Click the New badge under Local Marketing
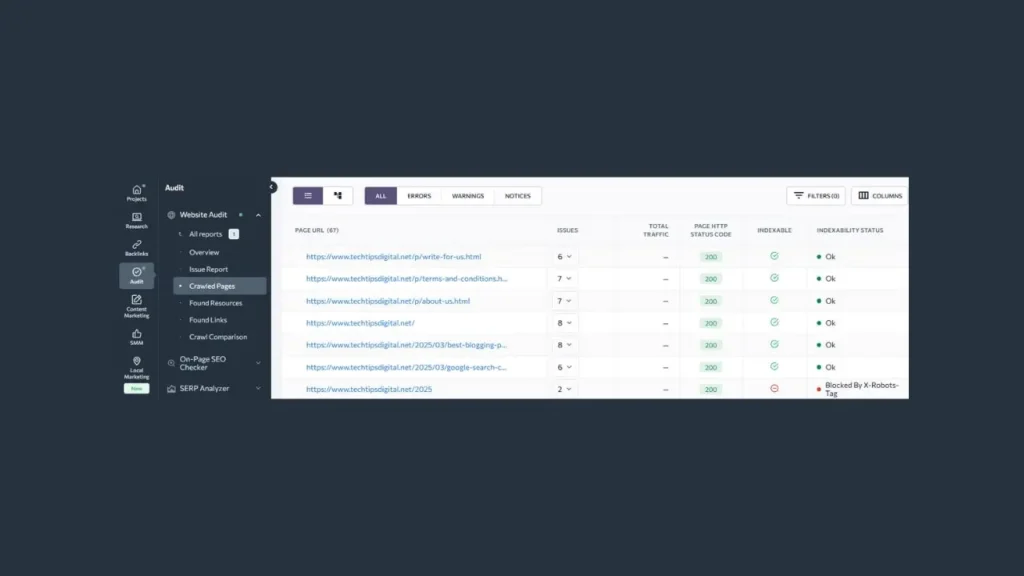 [x=136, y=389]
